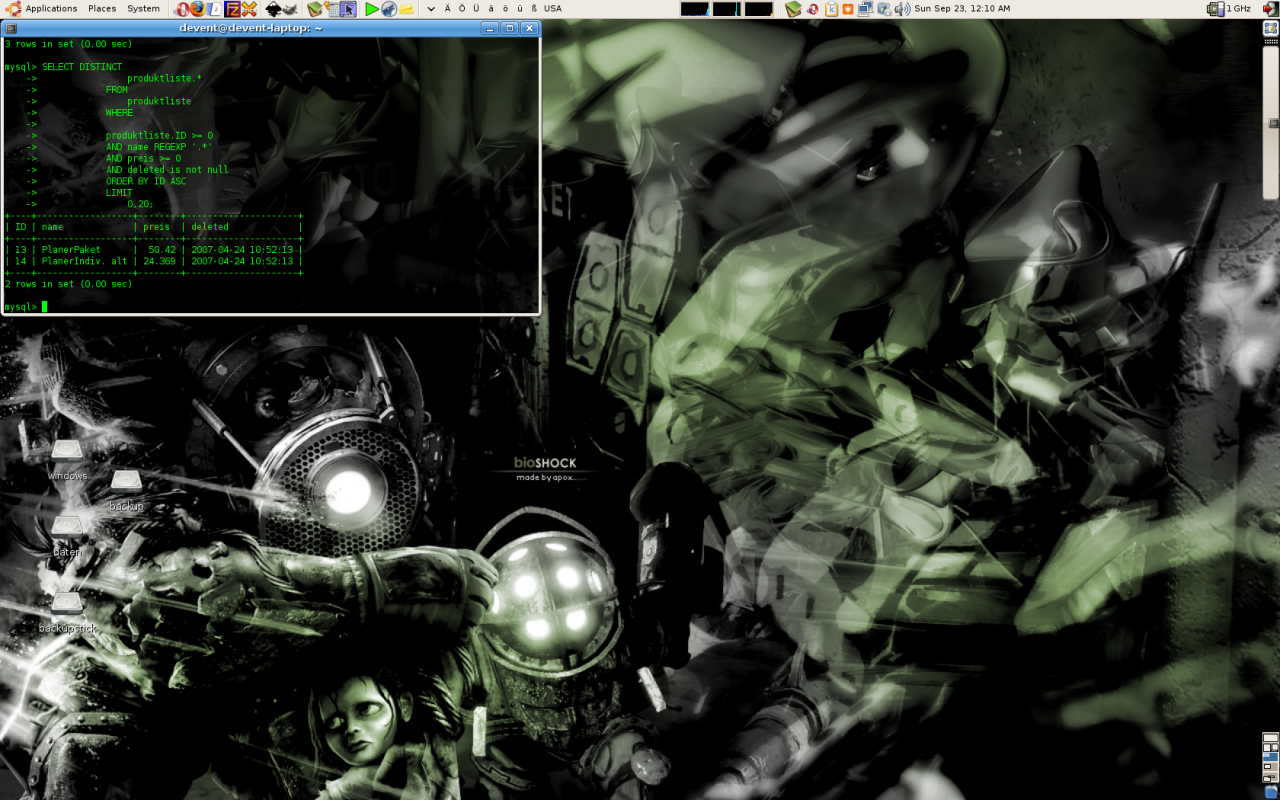Expand the character palette chevron

[x=431, y=9]
